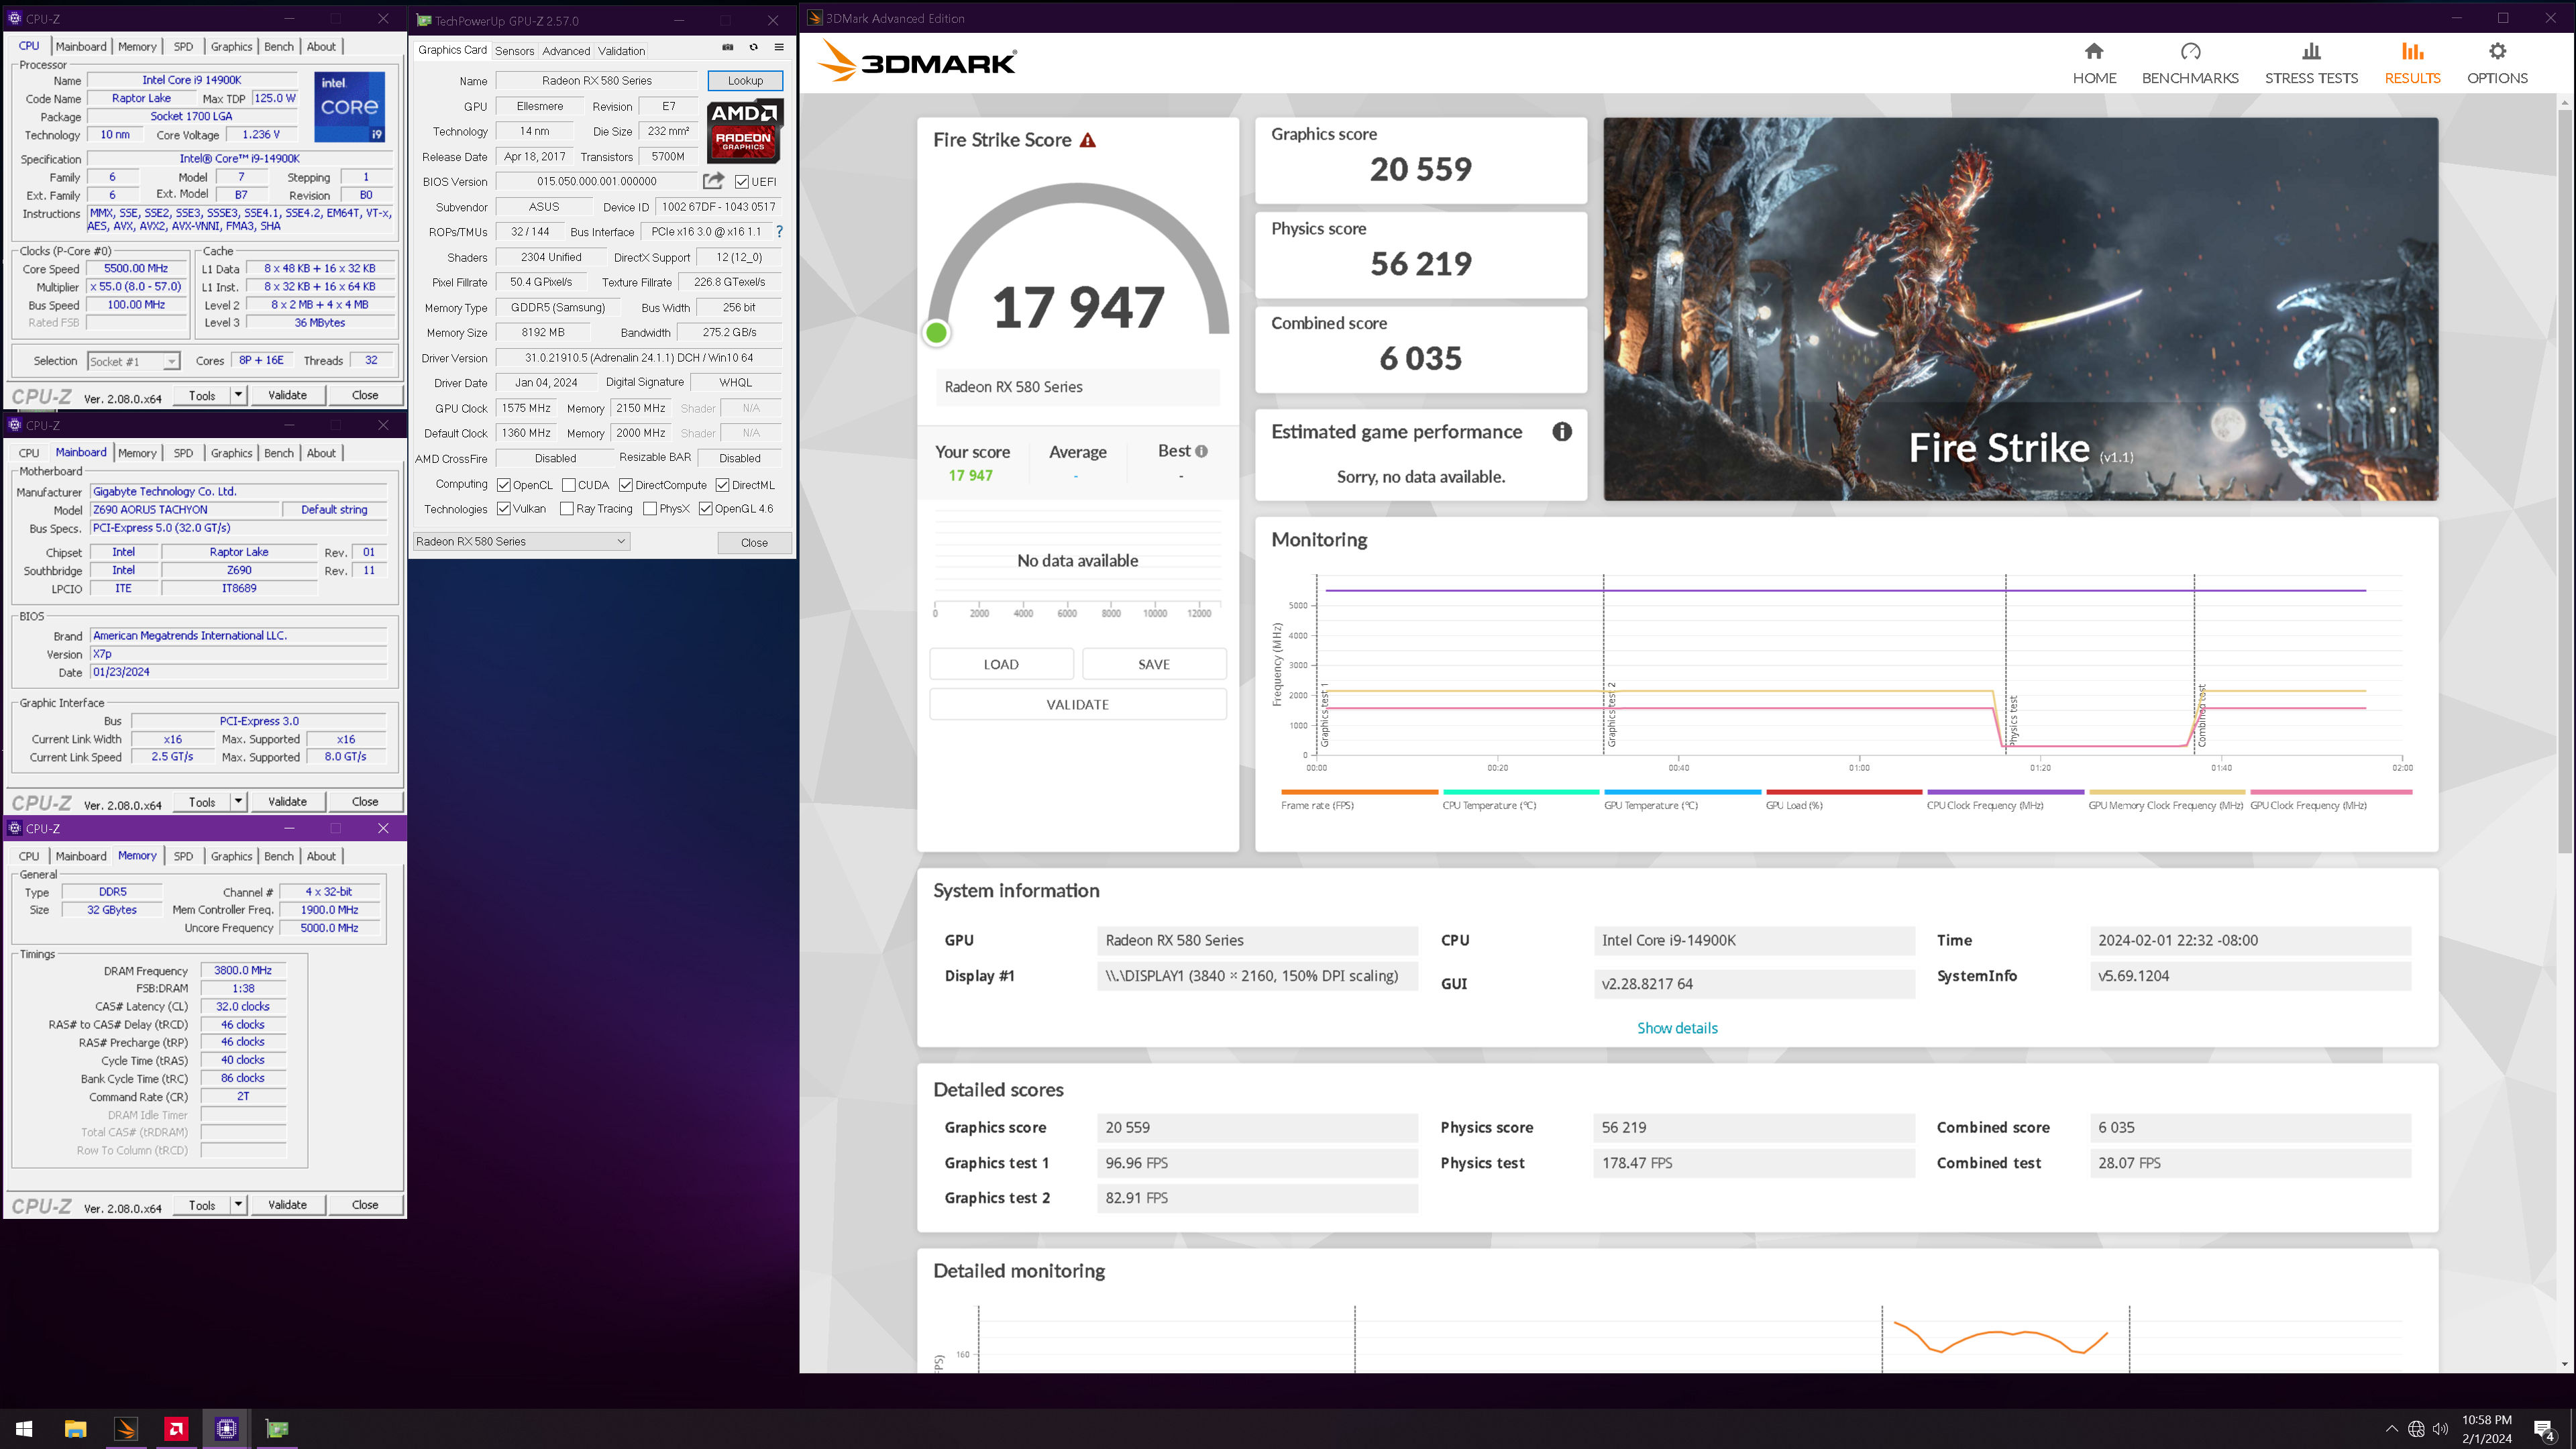Click the 3DMark taskbar icon

coord(126,1429)
